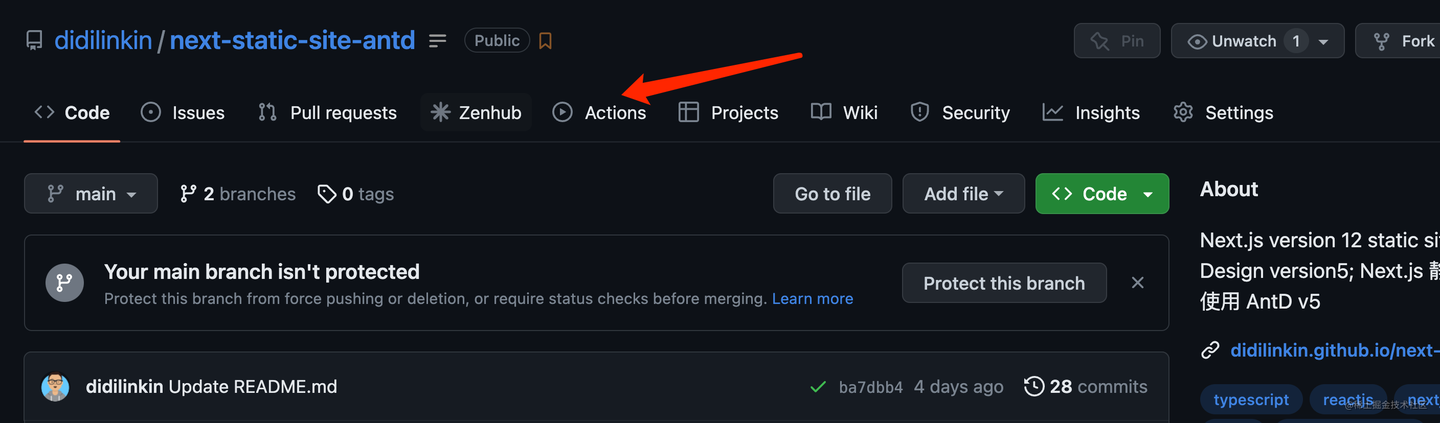
Task: Click the Go to file button
Action: [x=832, y=194]
